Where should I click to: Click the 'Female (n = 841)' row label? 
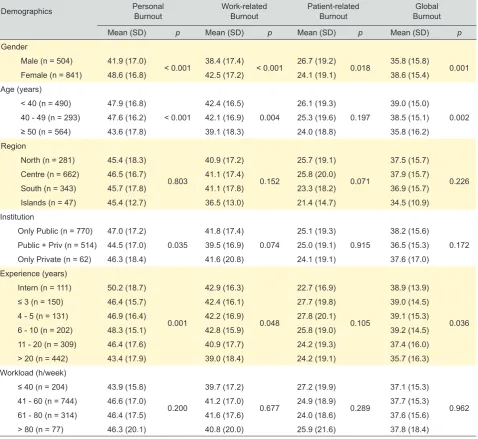51,75
